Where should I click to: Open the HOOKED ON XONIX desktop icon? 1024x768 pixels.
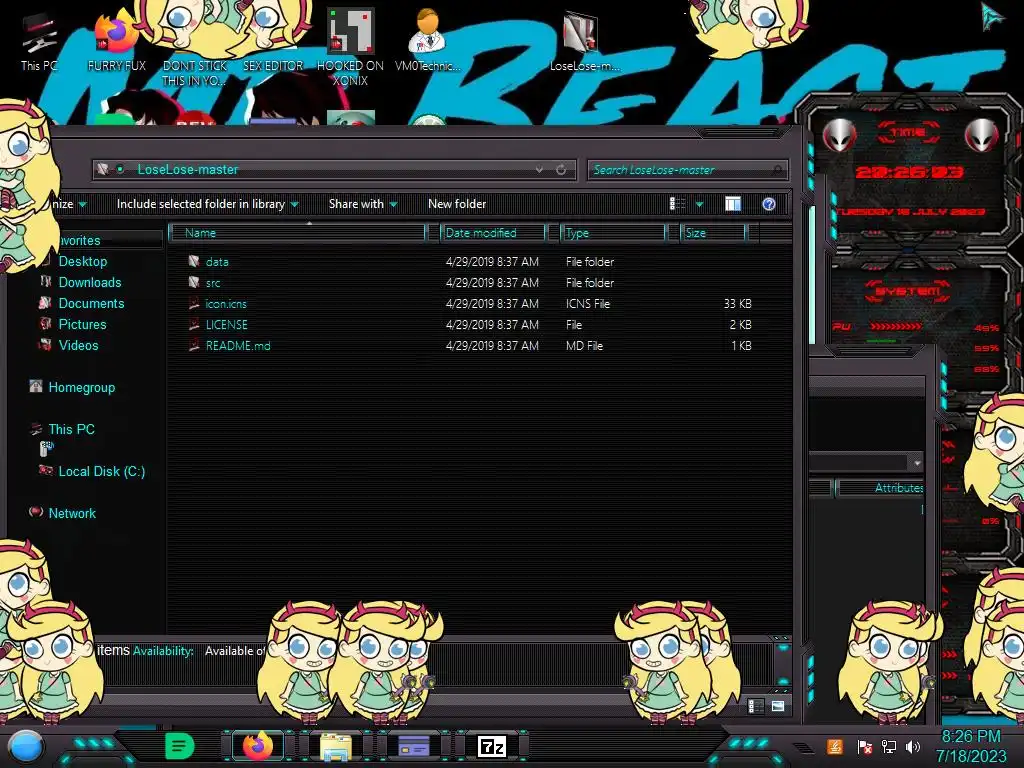click(x=350, y=47)
